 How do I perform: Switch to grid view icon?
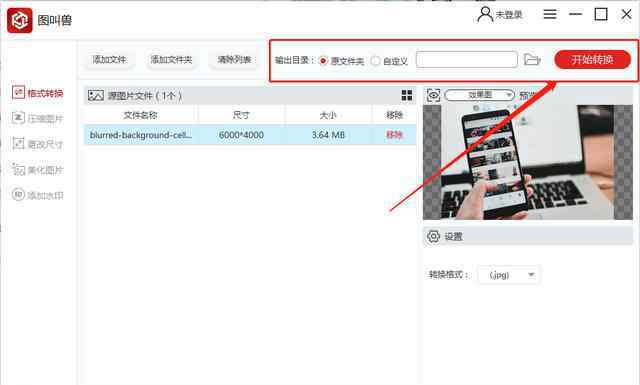(x=407, y=96)
